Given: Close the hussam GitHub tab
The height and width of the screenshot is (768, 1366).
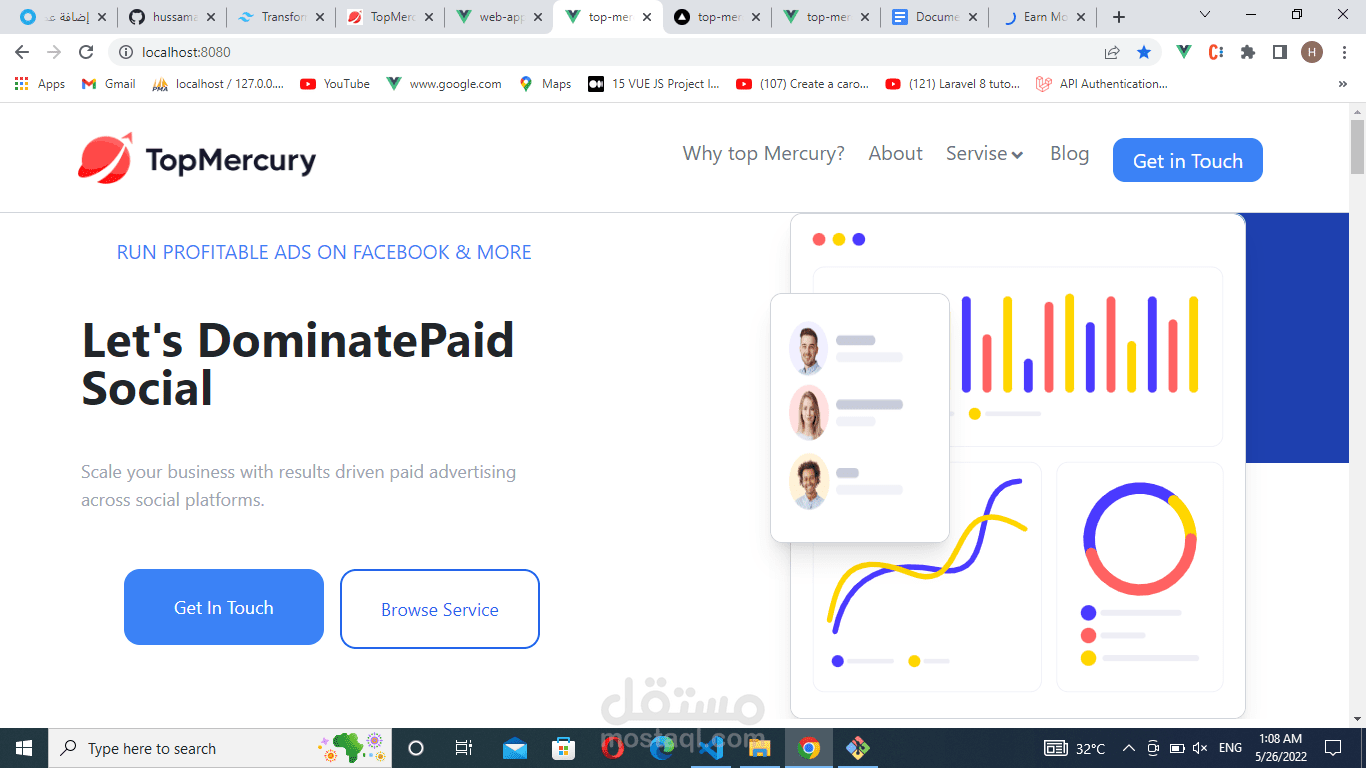Looking at the screenshot, I should point(210,17).
